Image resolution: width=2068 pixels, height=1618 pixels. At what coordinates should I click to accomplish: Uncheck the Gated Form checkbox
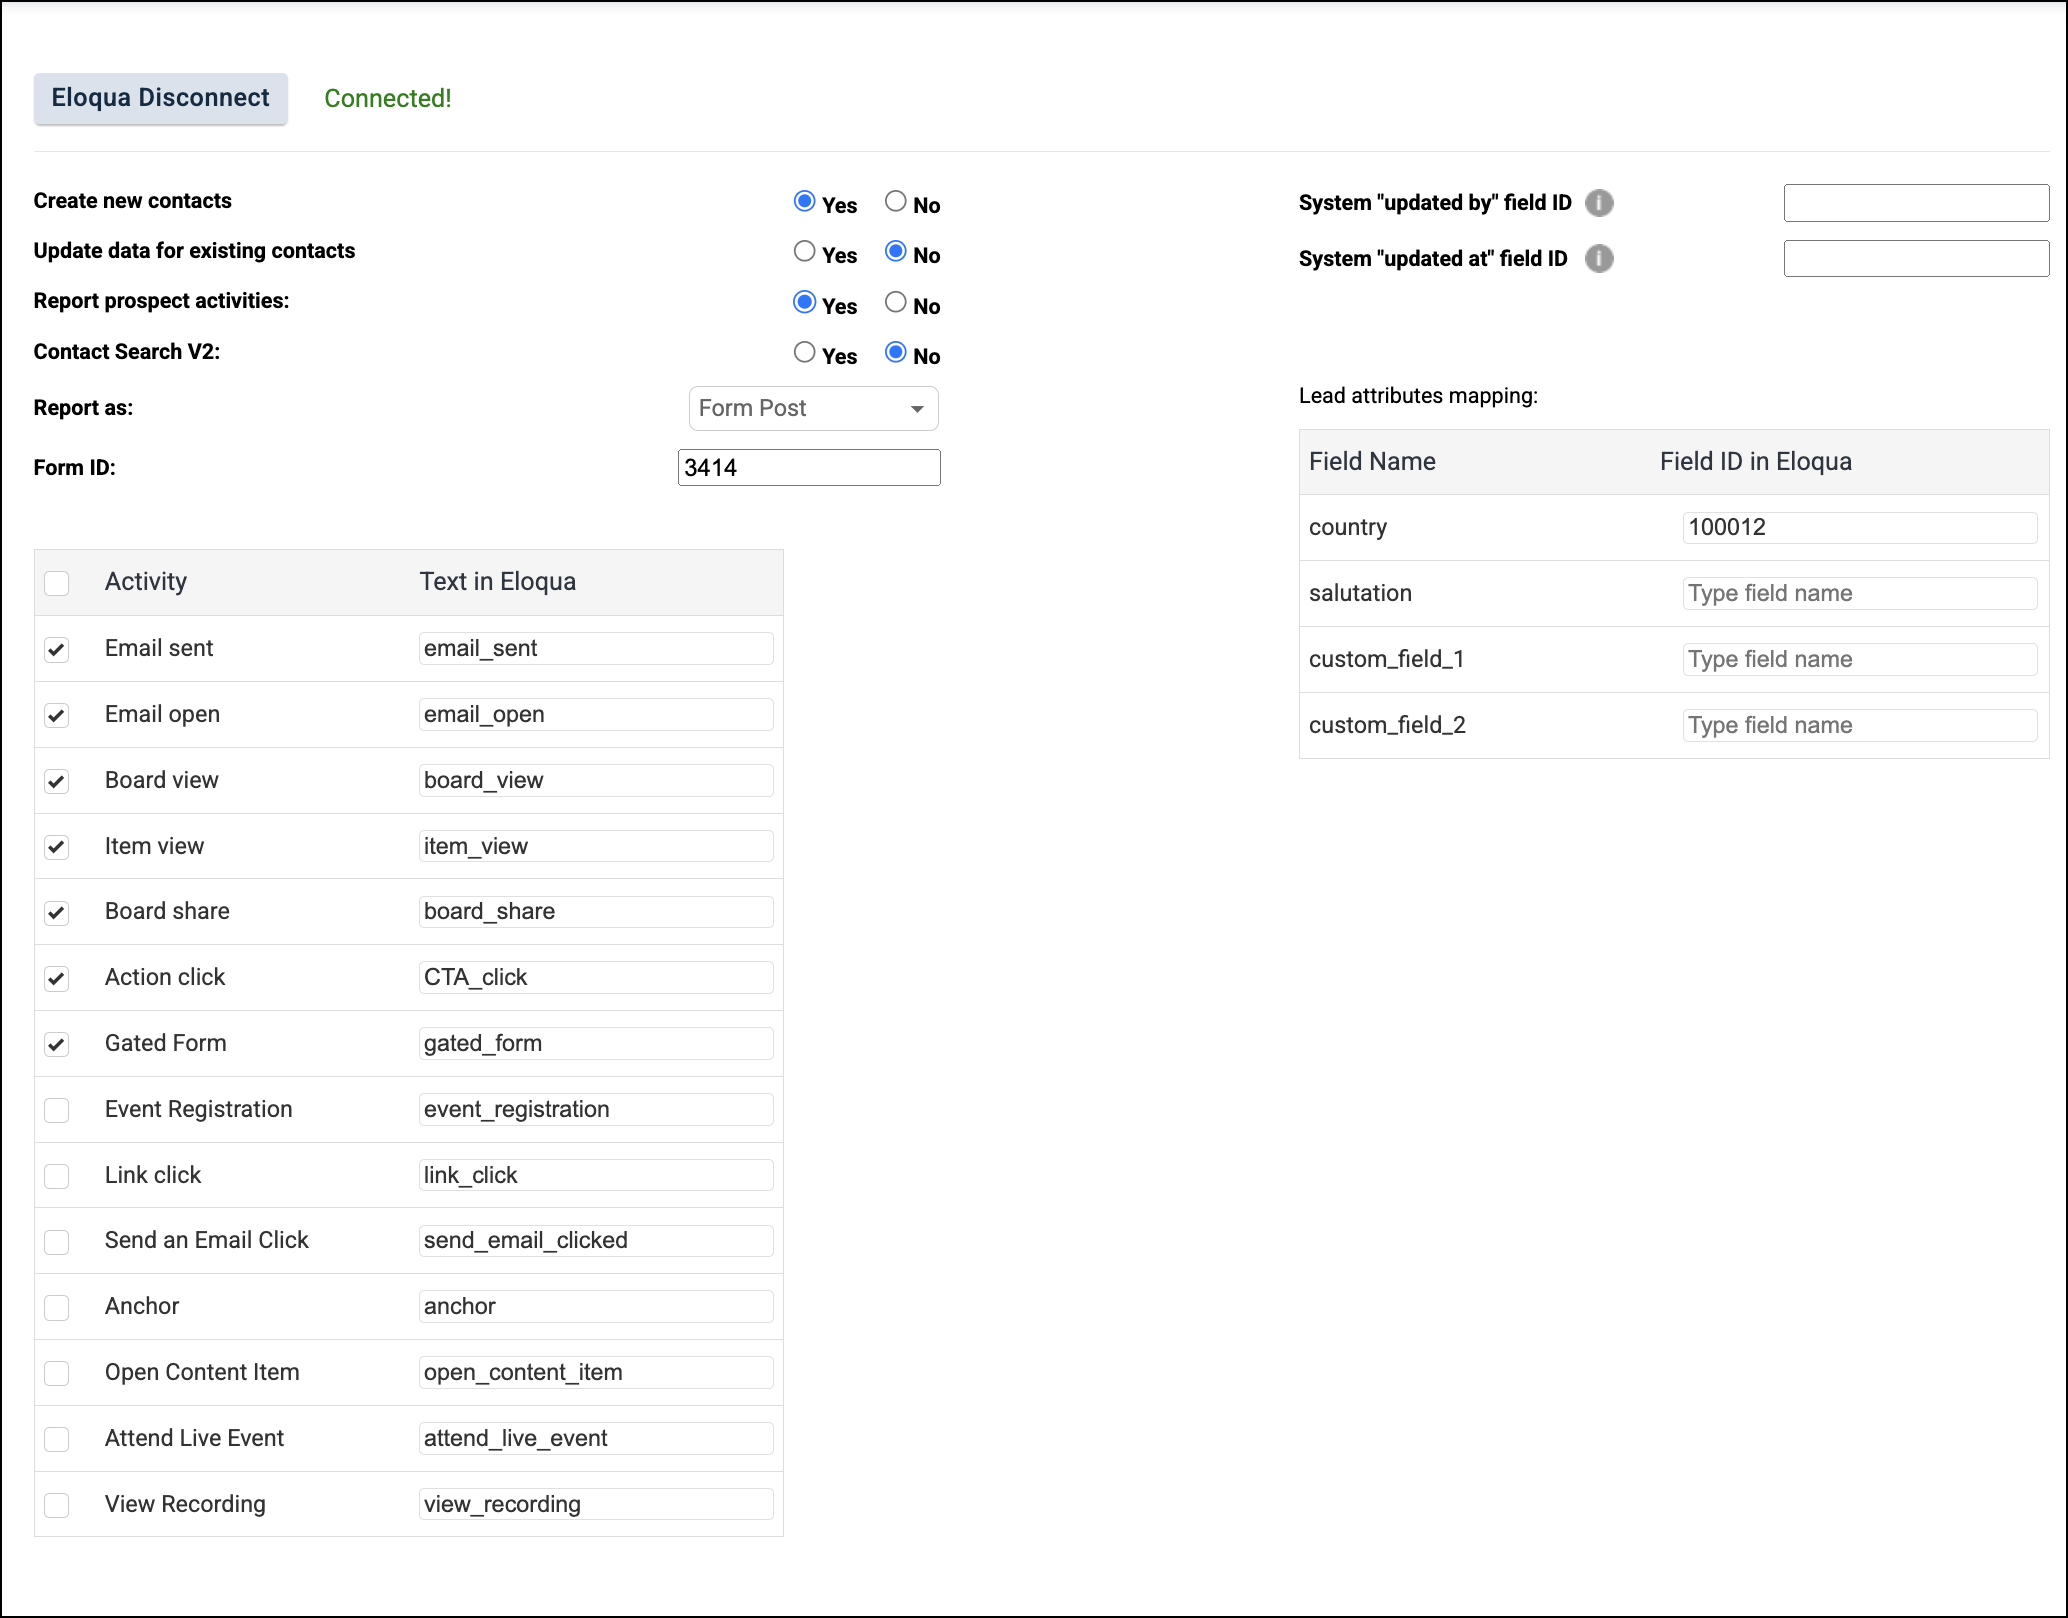click(x=57, y=1045)
